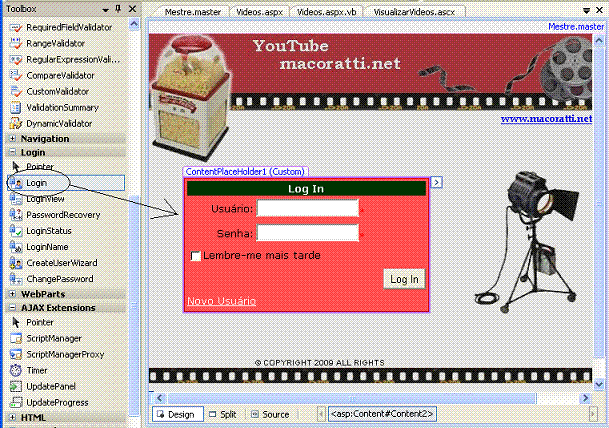Image resolution: width=609 pixels, height=428 pixels.
Task: Switch to Split view
Action: [x=223, y=414]
